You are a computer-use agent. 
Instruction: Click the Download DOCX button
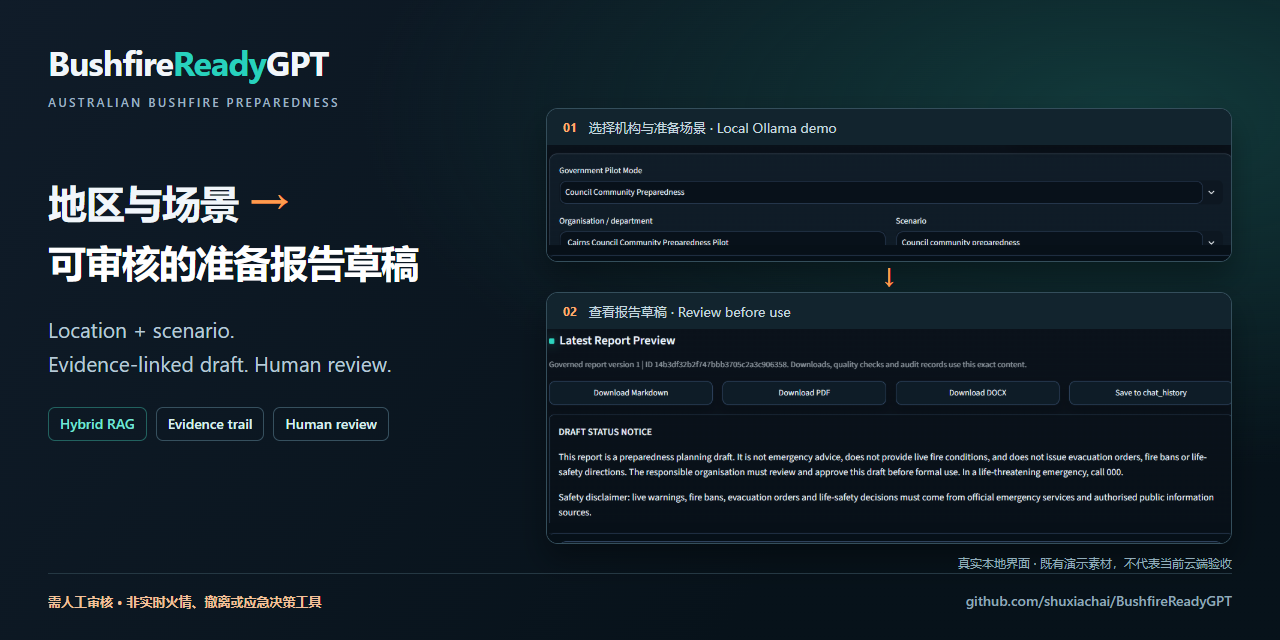(978, 393)
